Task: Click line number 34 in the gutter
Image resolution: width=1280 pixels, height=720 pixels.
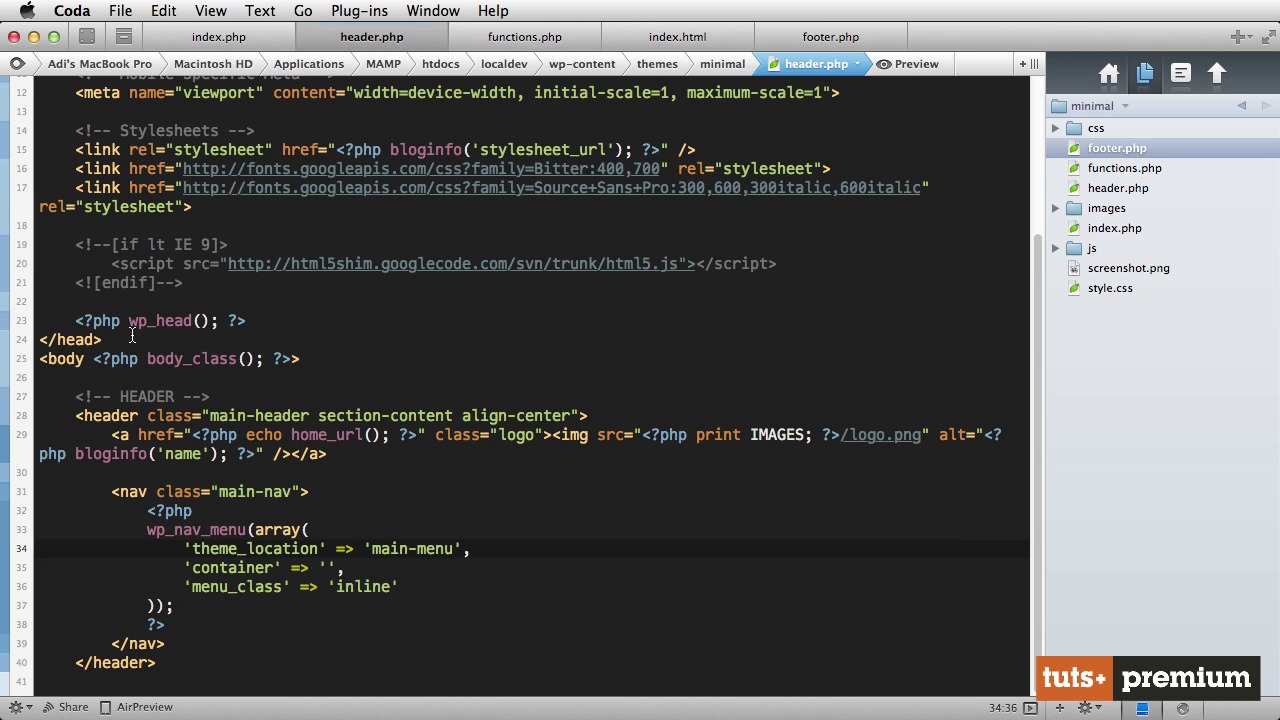Action: click(x=21, y=549)
